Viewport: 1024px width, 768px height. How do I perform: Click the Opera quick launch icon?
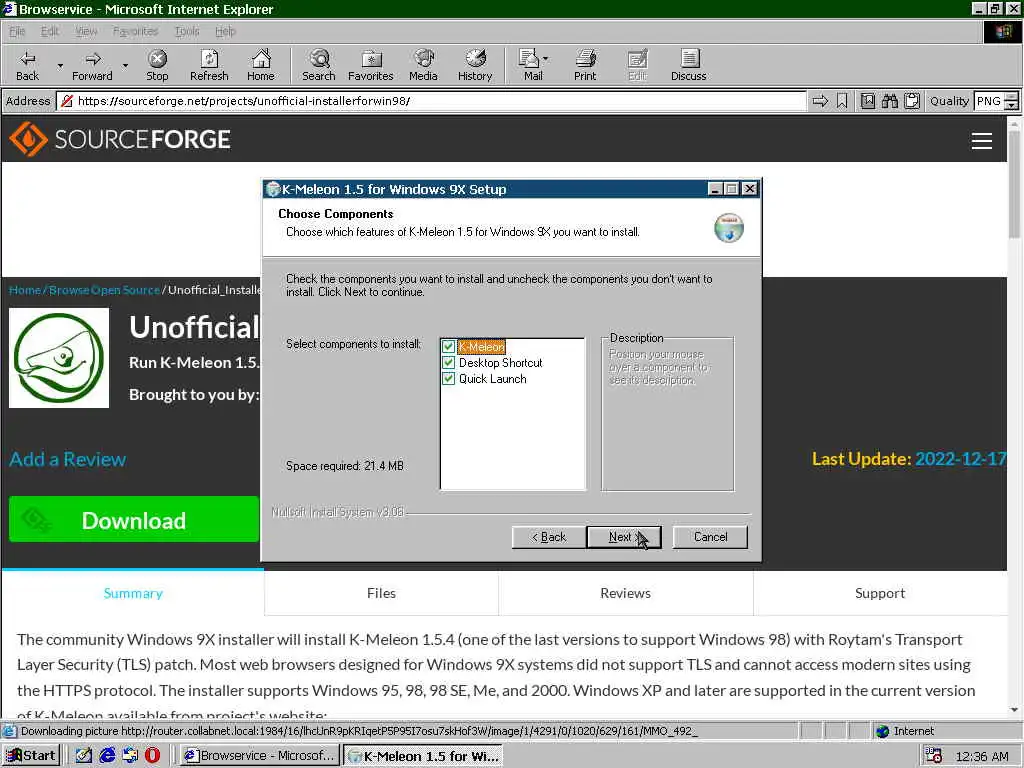152,756
